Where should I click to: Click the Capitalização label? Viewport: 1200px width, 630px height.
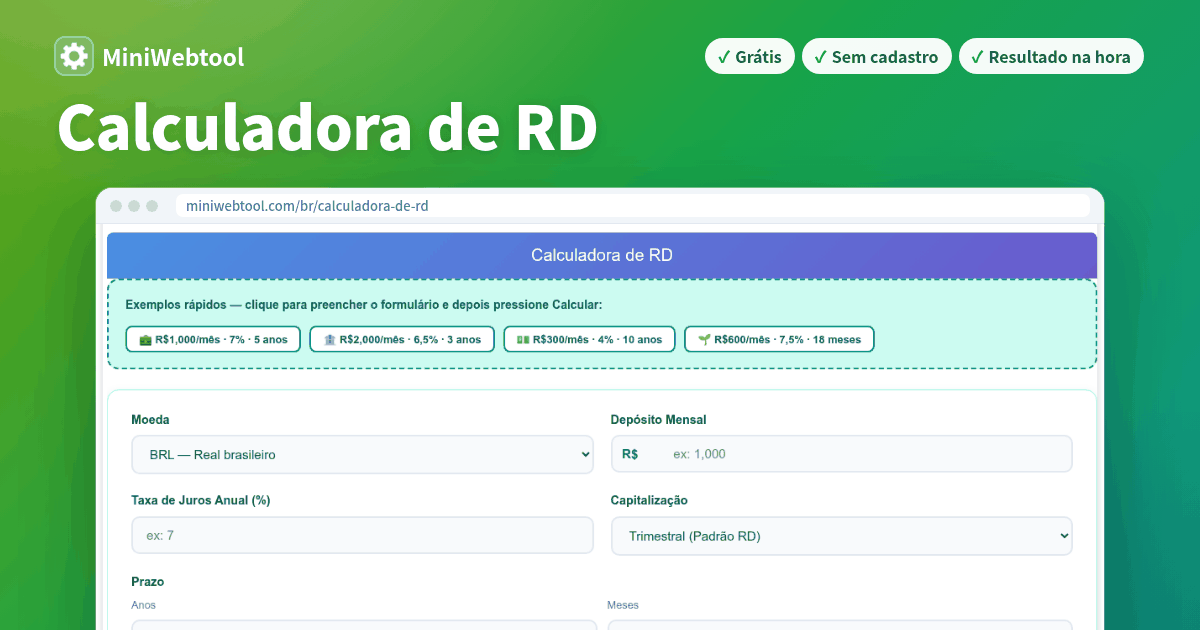649,500
